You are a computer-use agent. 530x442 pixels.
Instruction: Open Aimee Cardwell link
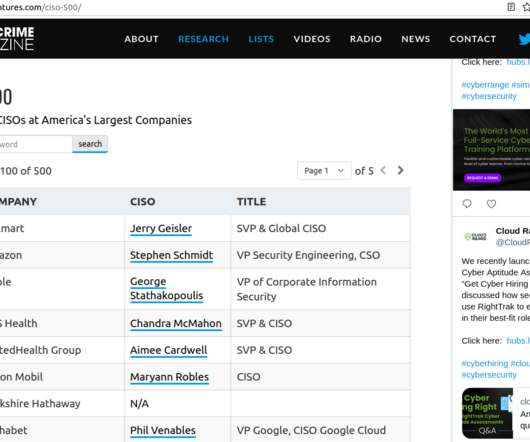pos(168,350)
